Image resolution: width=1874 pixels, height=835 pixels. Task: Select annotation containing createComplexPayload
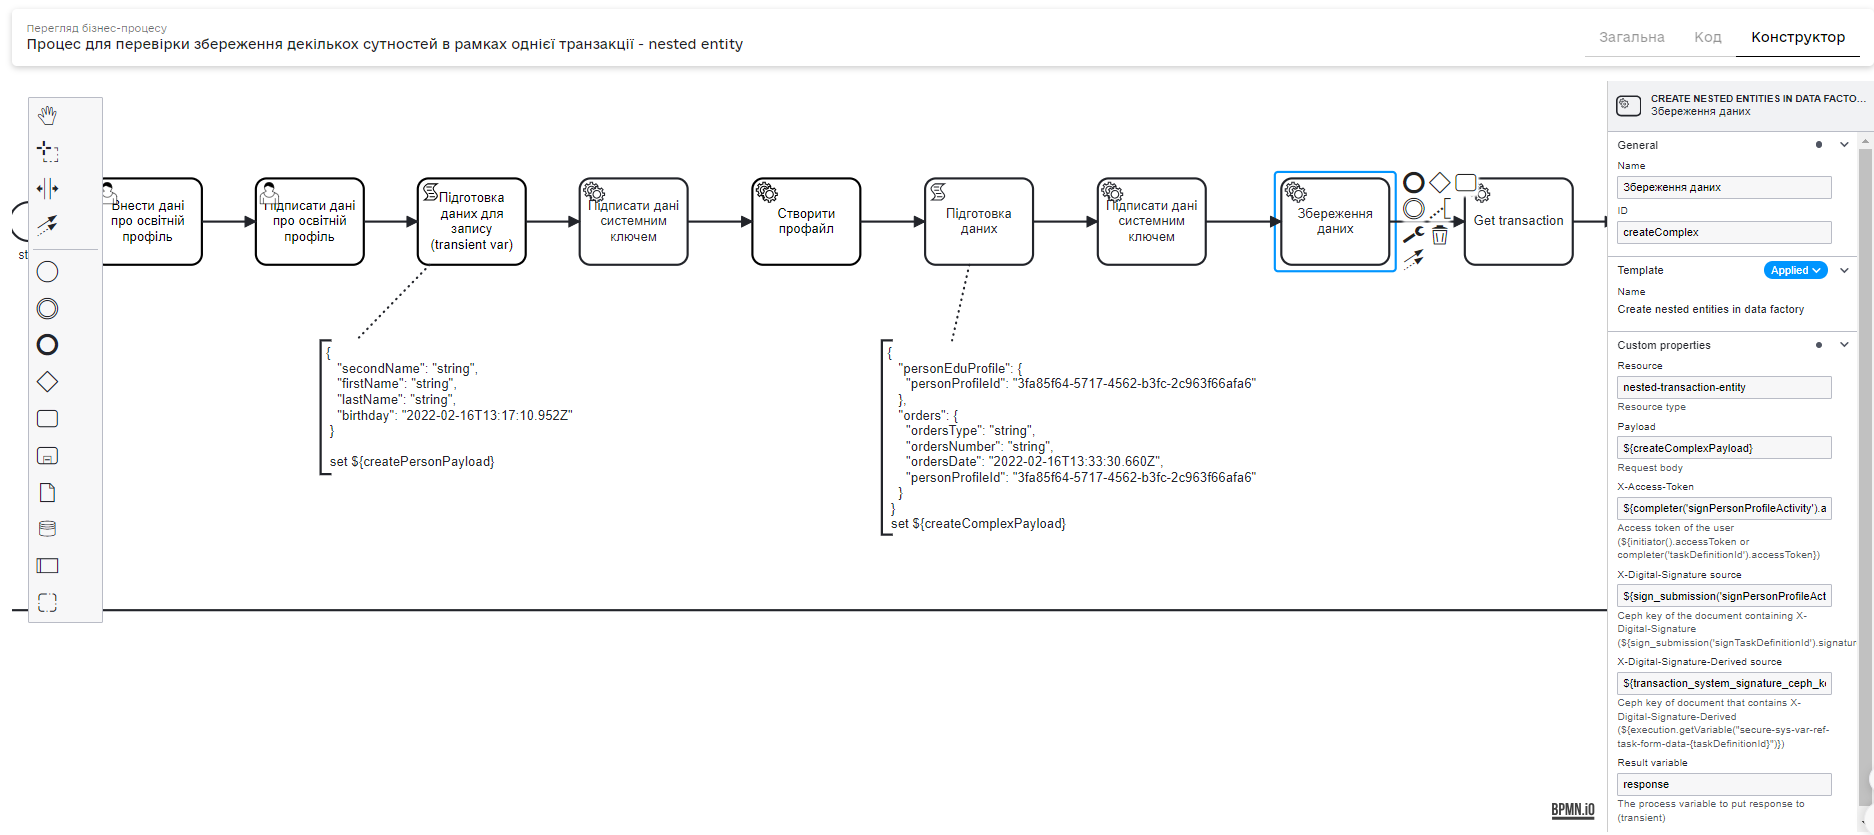[1070, 438]
